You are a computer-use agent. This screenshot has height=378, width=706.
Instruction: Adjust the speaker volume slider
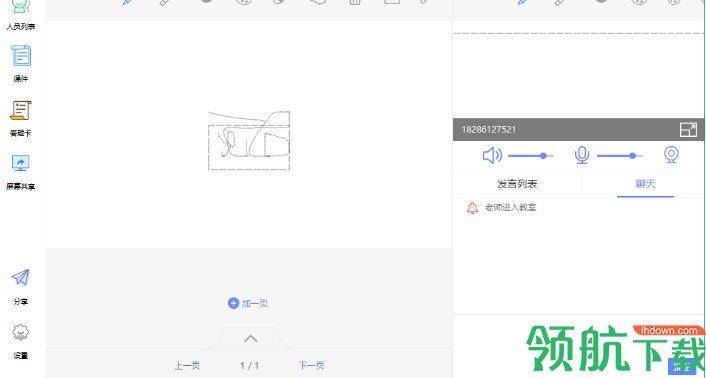click(x=530, y=156)
